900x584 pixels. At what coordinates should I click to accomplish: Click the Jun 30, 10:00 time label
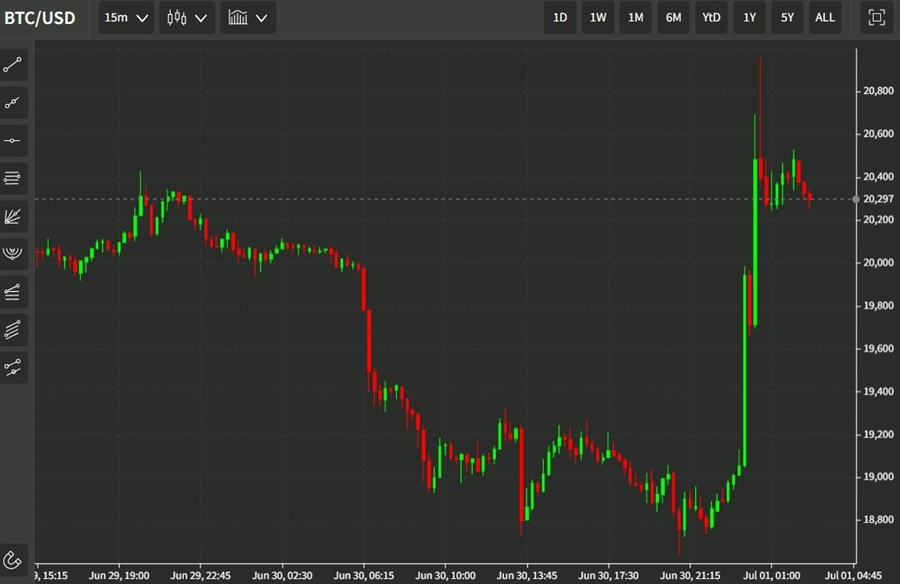coord(445,575)
